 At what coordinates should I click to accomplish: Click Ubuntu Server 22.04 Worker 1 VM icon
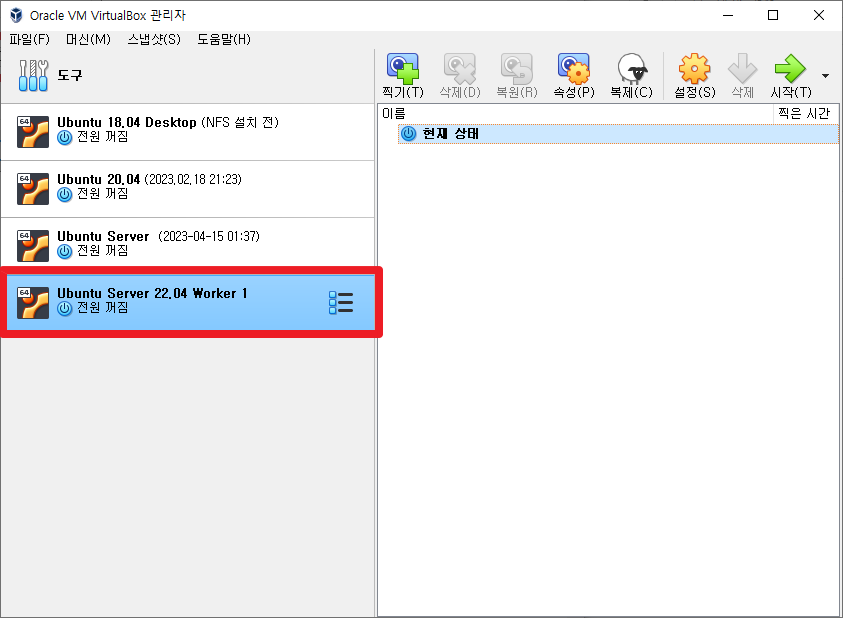pos(33,302)
